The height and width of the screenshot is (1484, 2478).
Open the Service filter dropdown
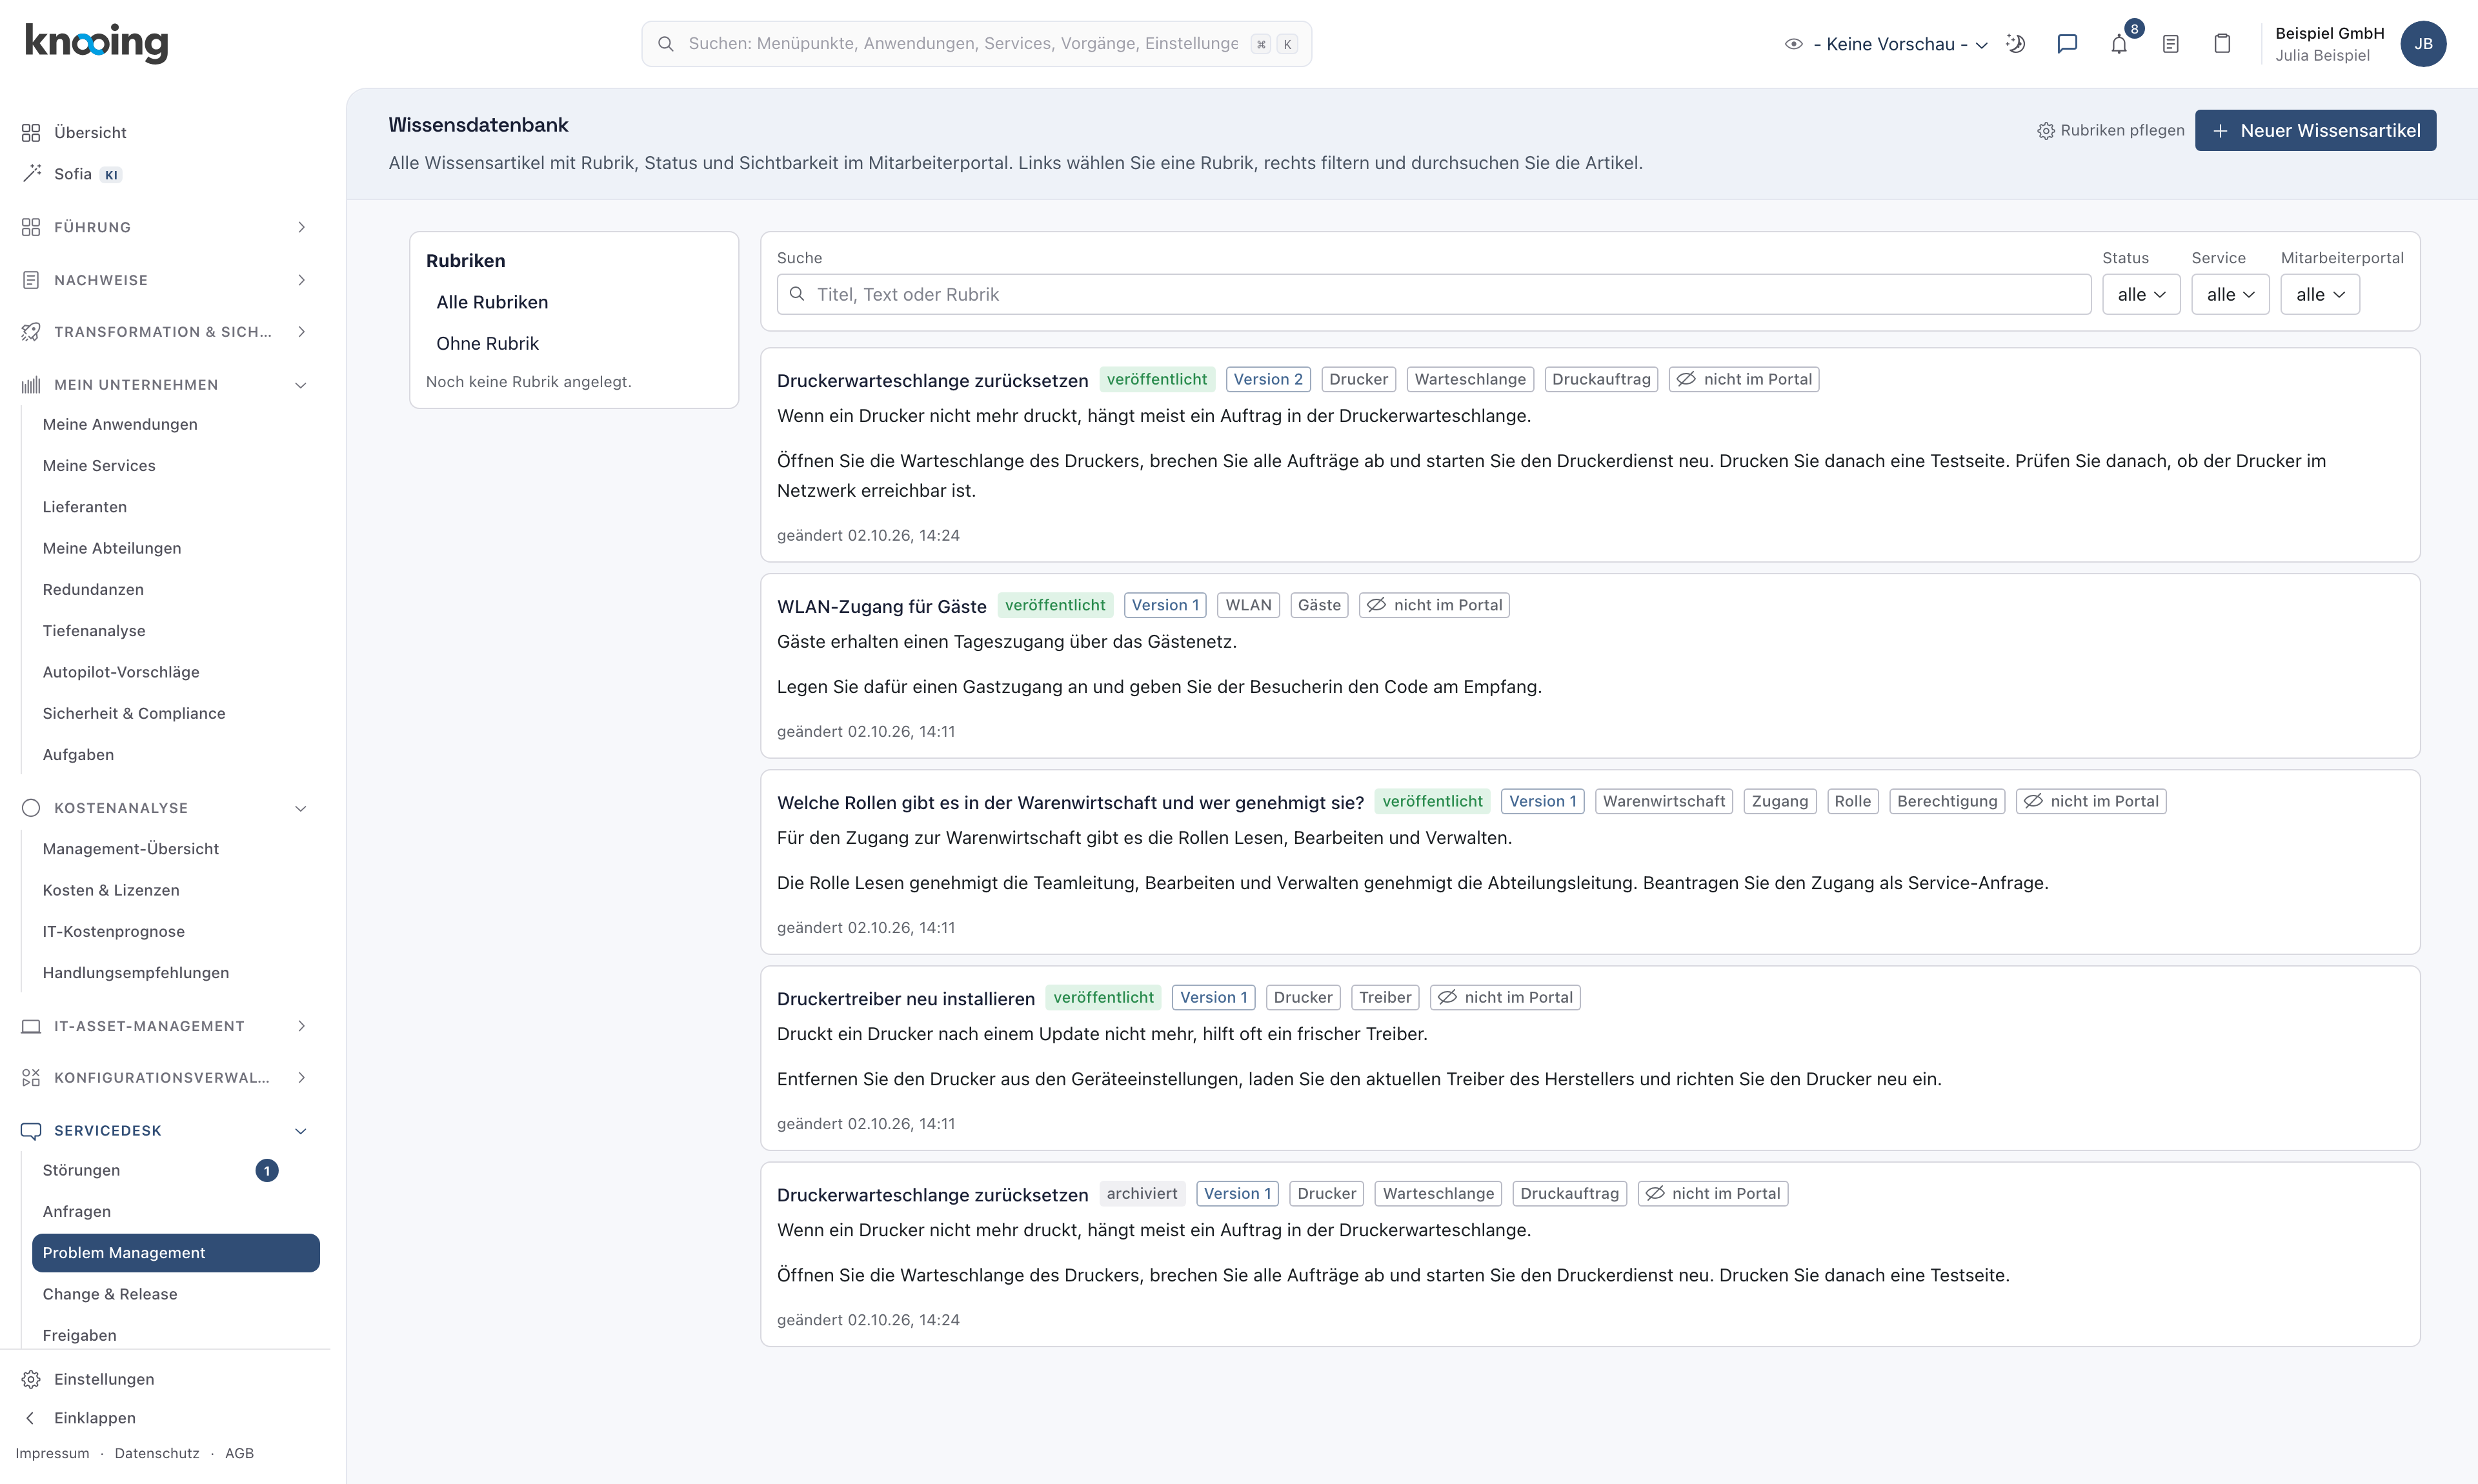[2230, 294]
